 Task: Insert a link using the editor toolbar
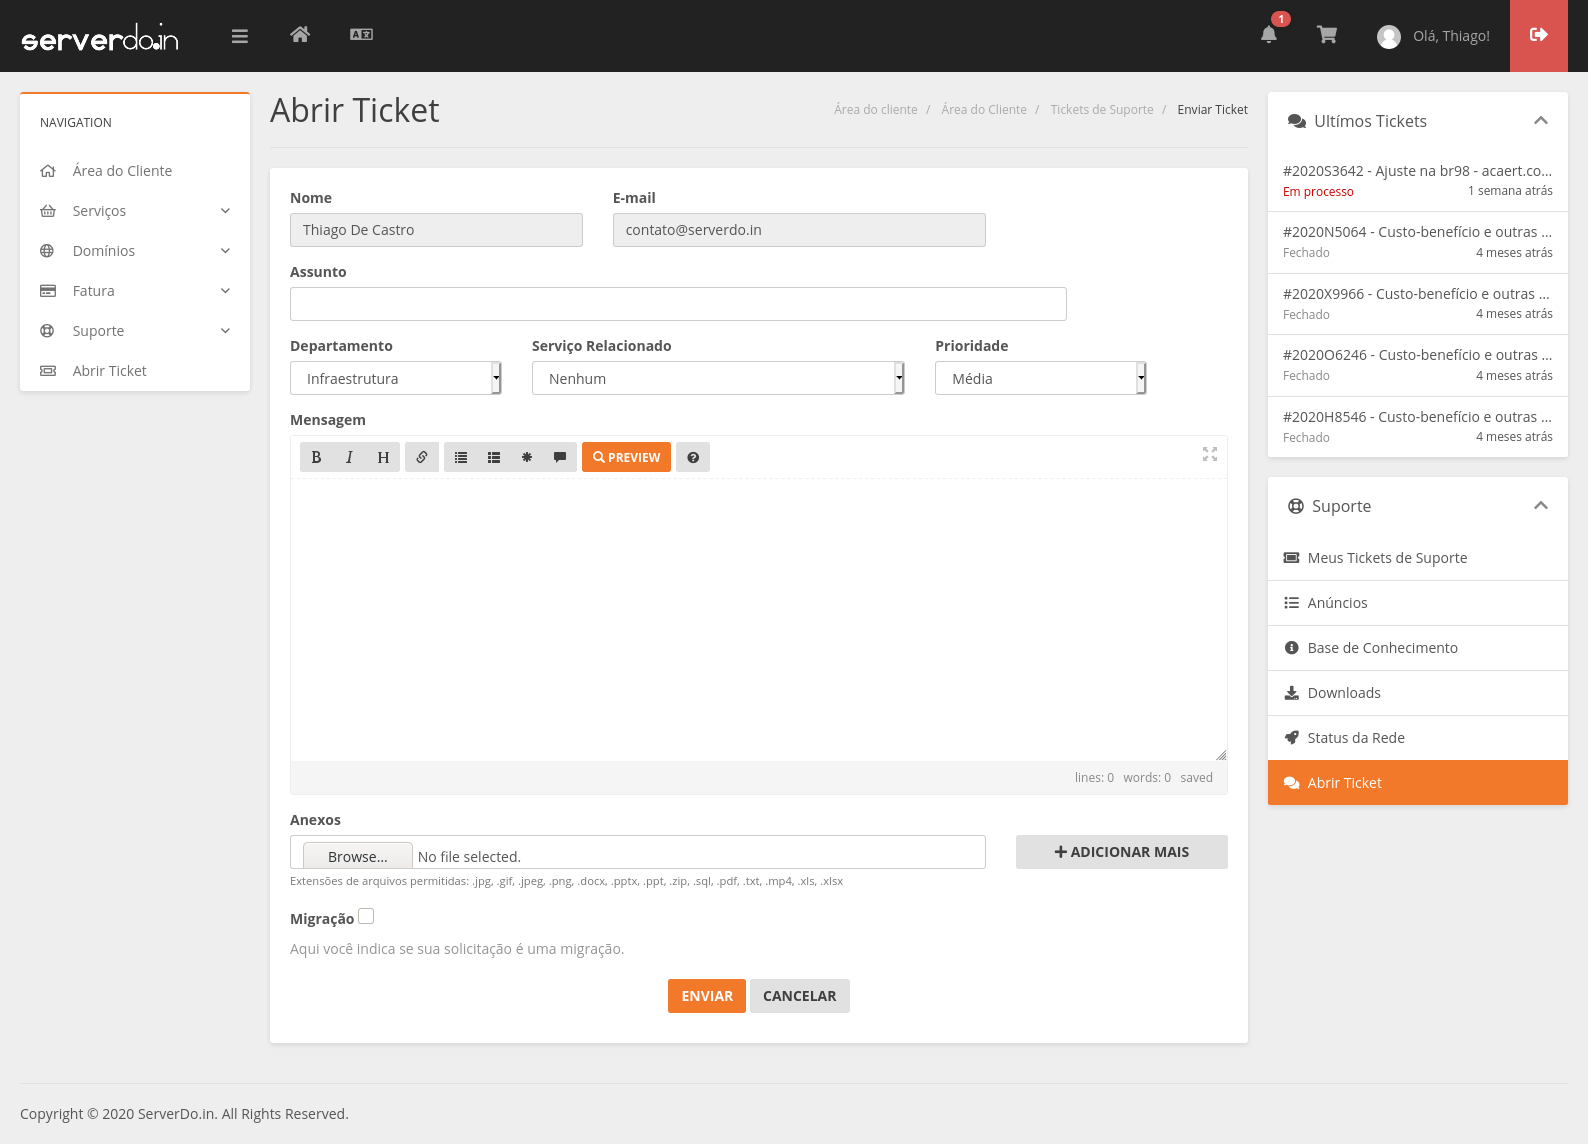pyautogui.click(x=422, y=457)
